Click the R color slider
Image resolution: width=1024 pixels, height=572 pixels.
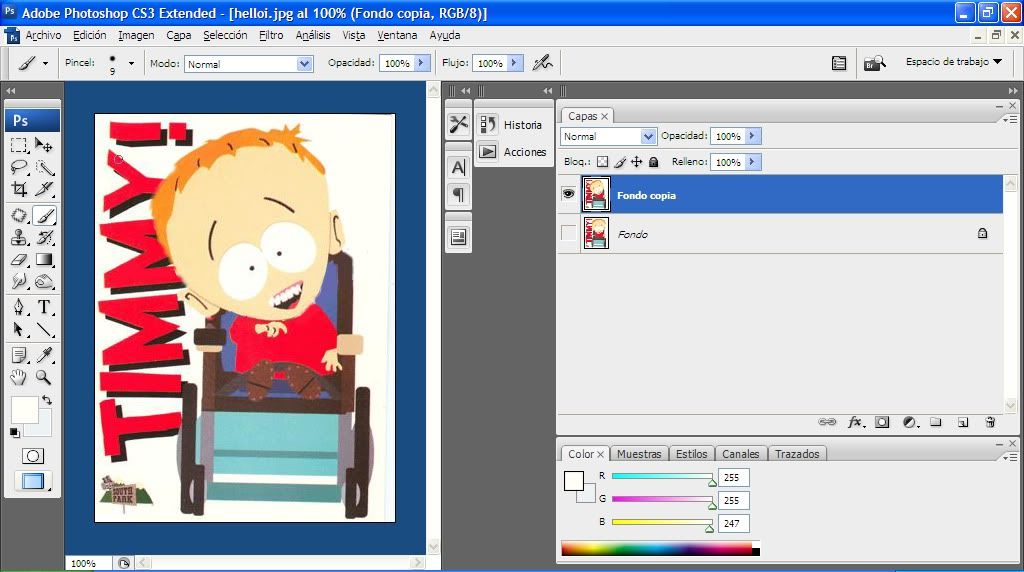[x=662, y=477]
